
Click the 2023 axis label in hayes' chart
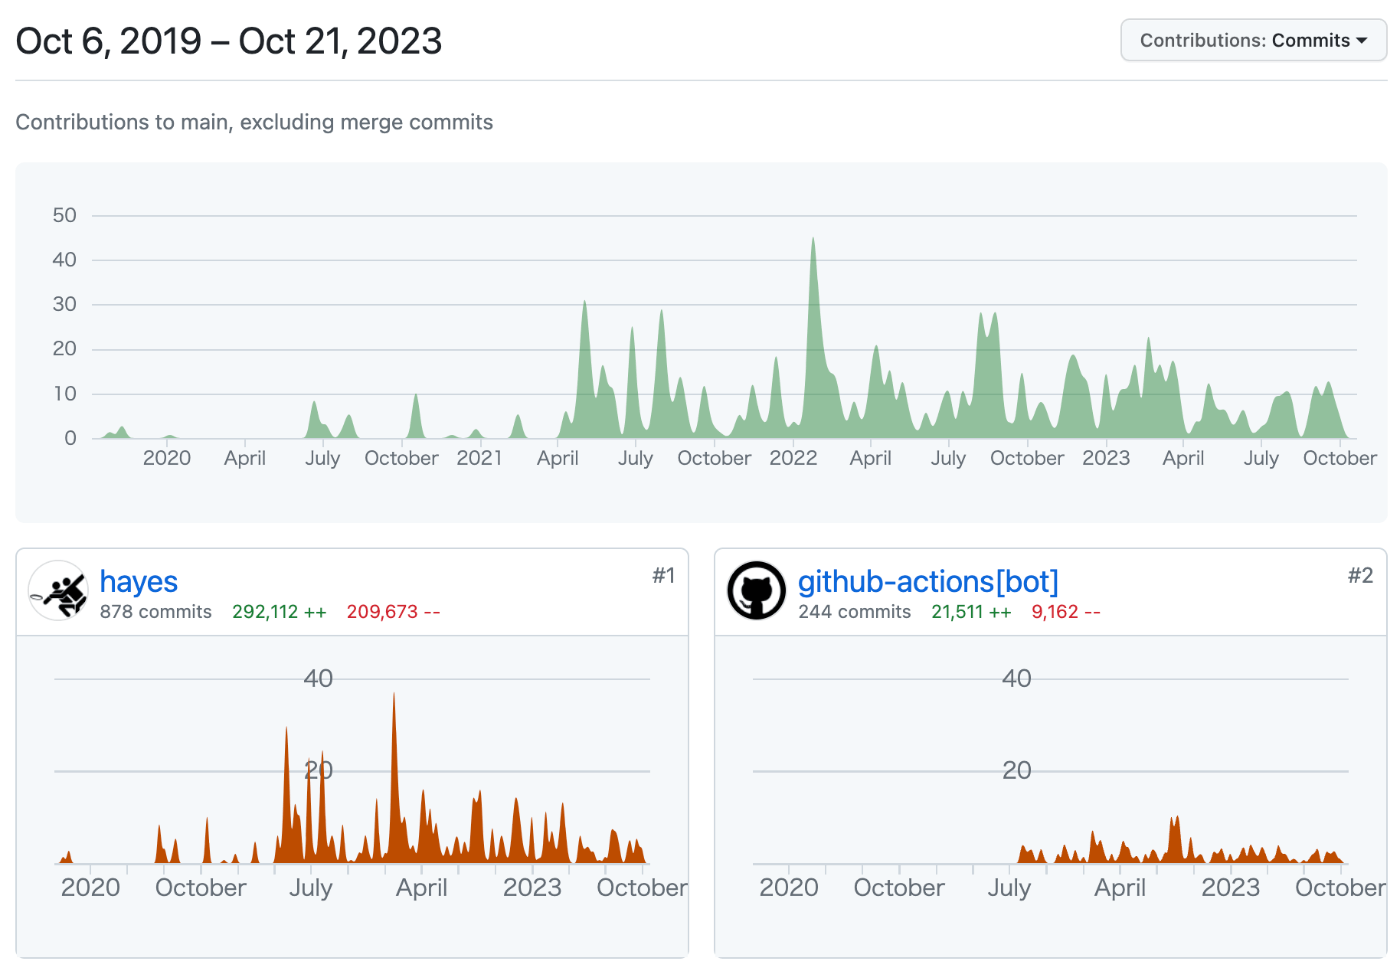click(x=532, y=888)
